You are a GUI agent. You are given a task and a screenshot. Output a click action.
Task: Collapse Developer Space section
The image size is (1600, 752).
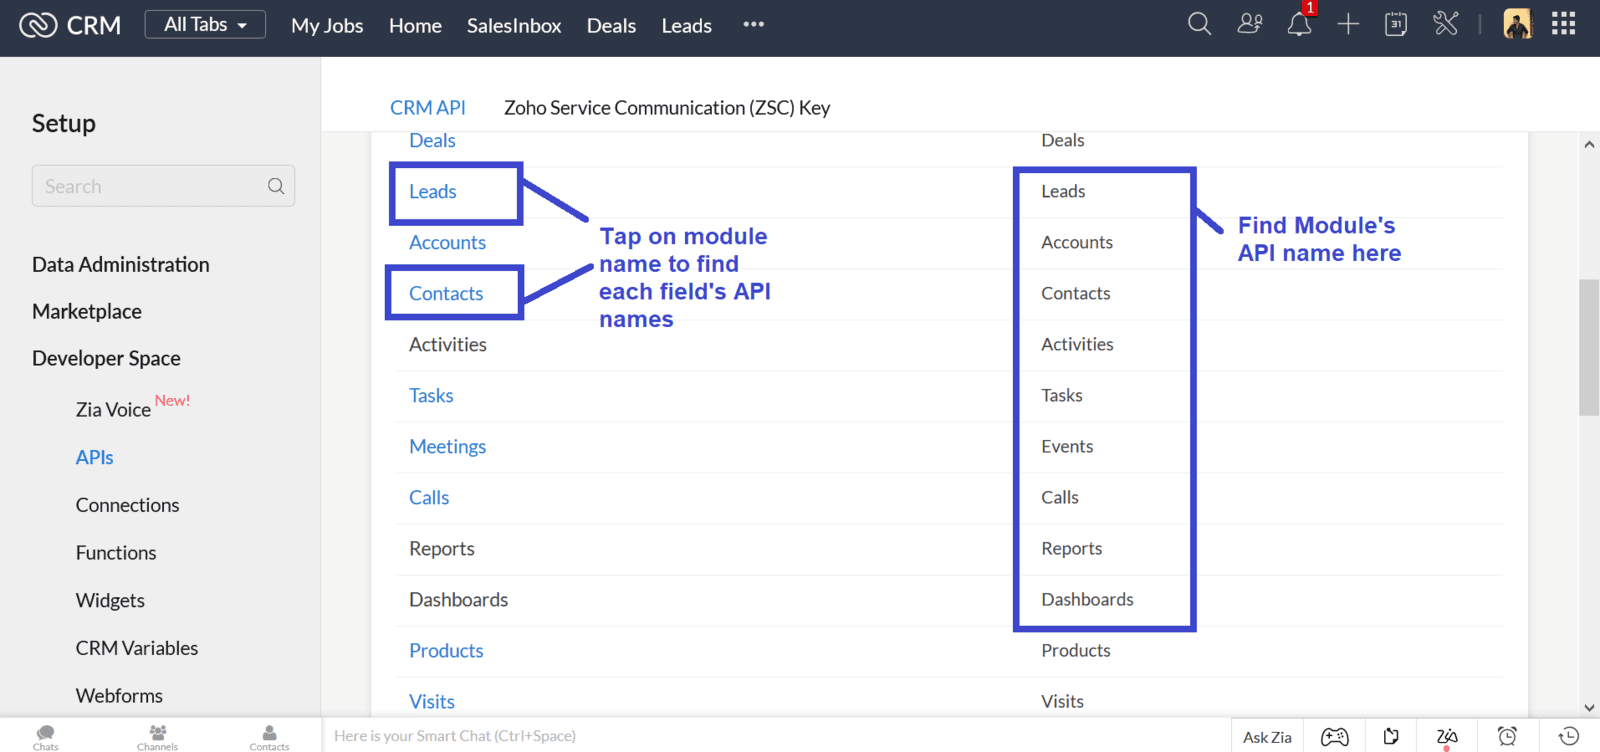tap(106, 359)
